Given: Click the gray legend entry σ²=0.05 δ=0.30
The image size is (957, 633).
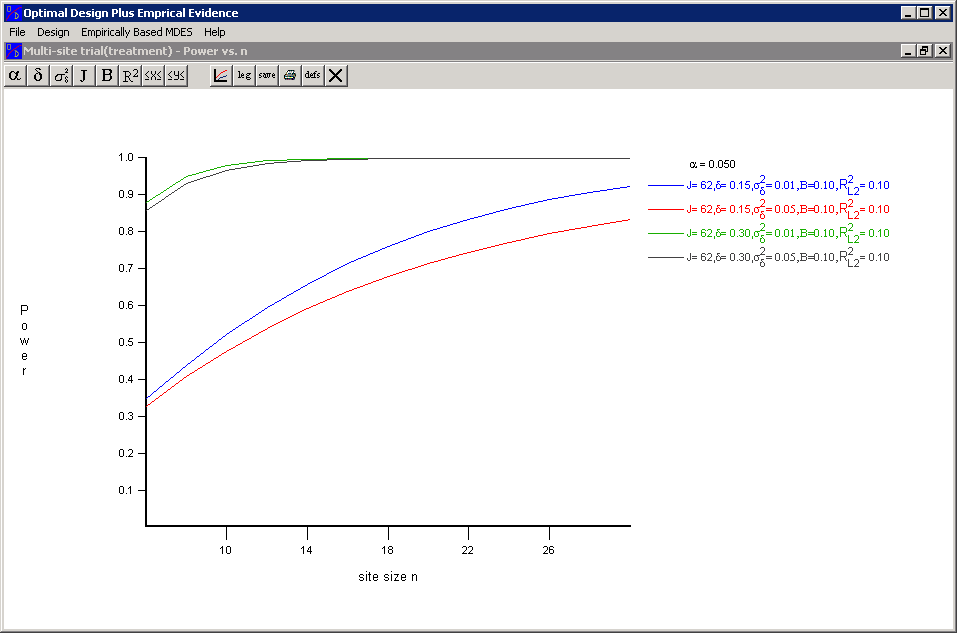Looking at the screenshot, I should [x=769, y=257].
